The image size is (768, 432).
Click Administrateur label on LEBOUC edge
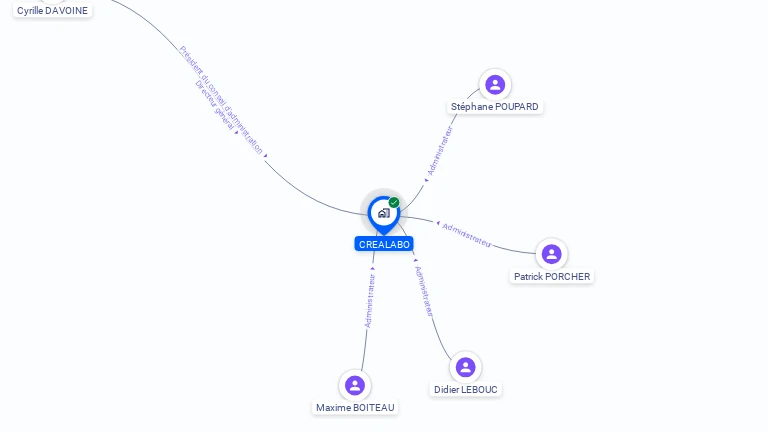pyautogui.click(x=424, y=291)
